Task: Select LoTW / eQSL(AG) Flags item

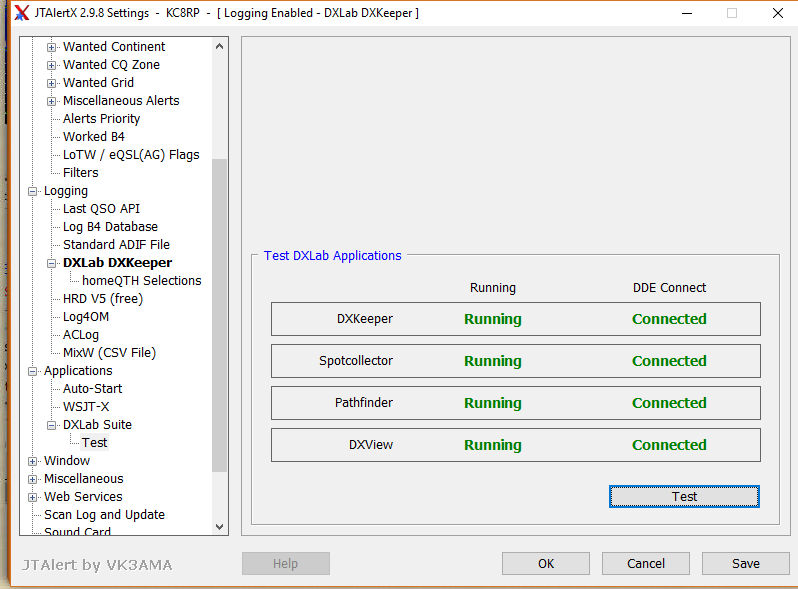Action: tap(130, 155)
